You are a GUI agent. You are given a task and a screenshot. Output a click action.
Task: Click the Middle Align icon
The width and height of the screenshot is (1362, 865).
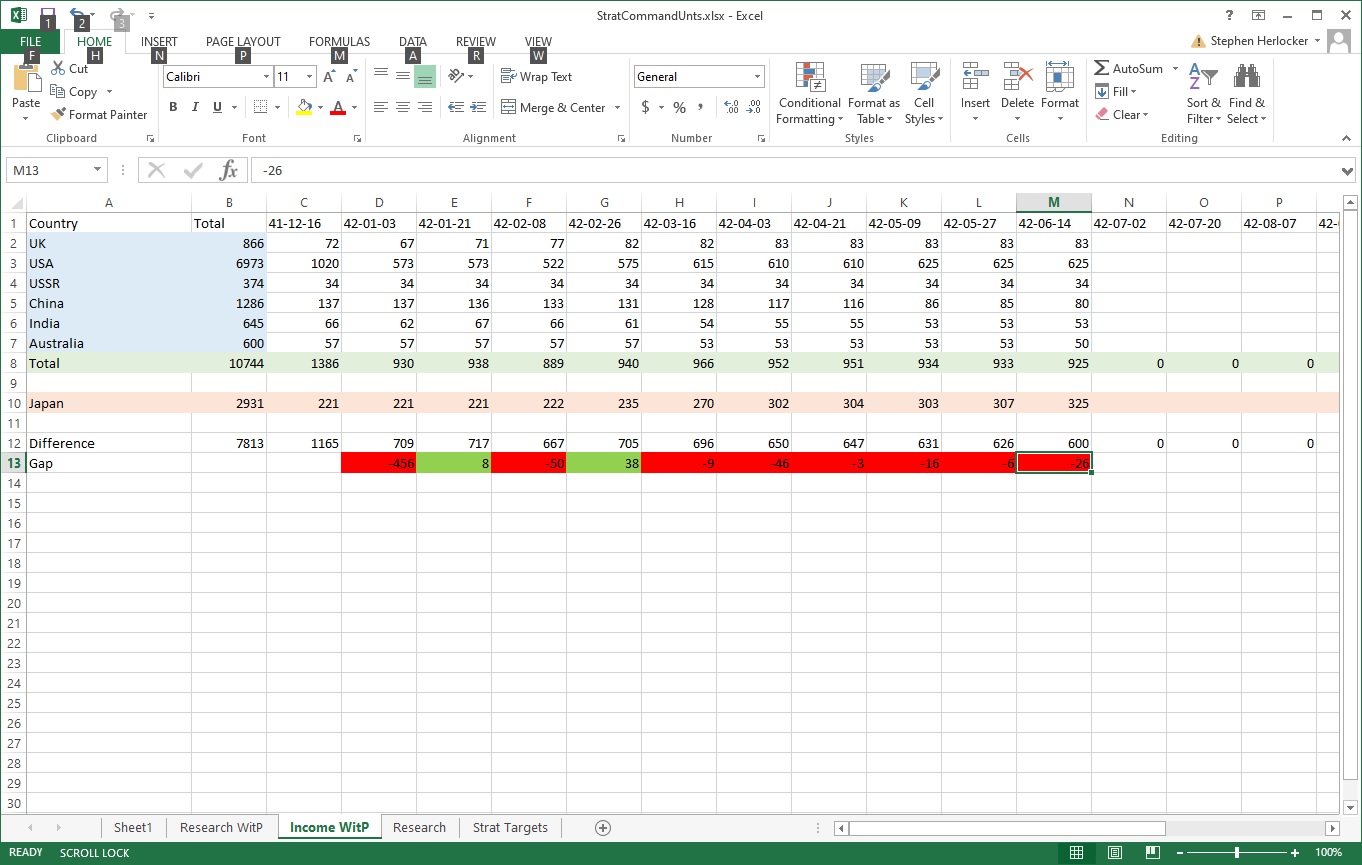403,77
